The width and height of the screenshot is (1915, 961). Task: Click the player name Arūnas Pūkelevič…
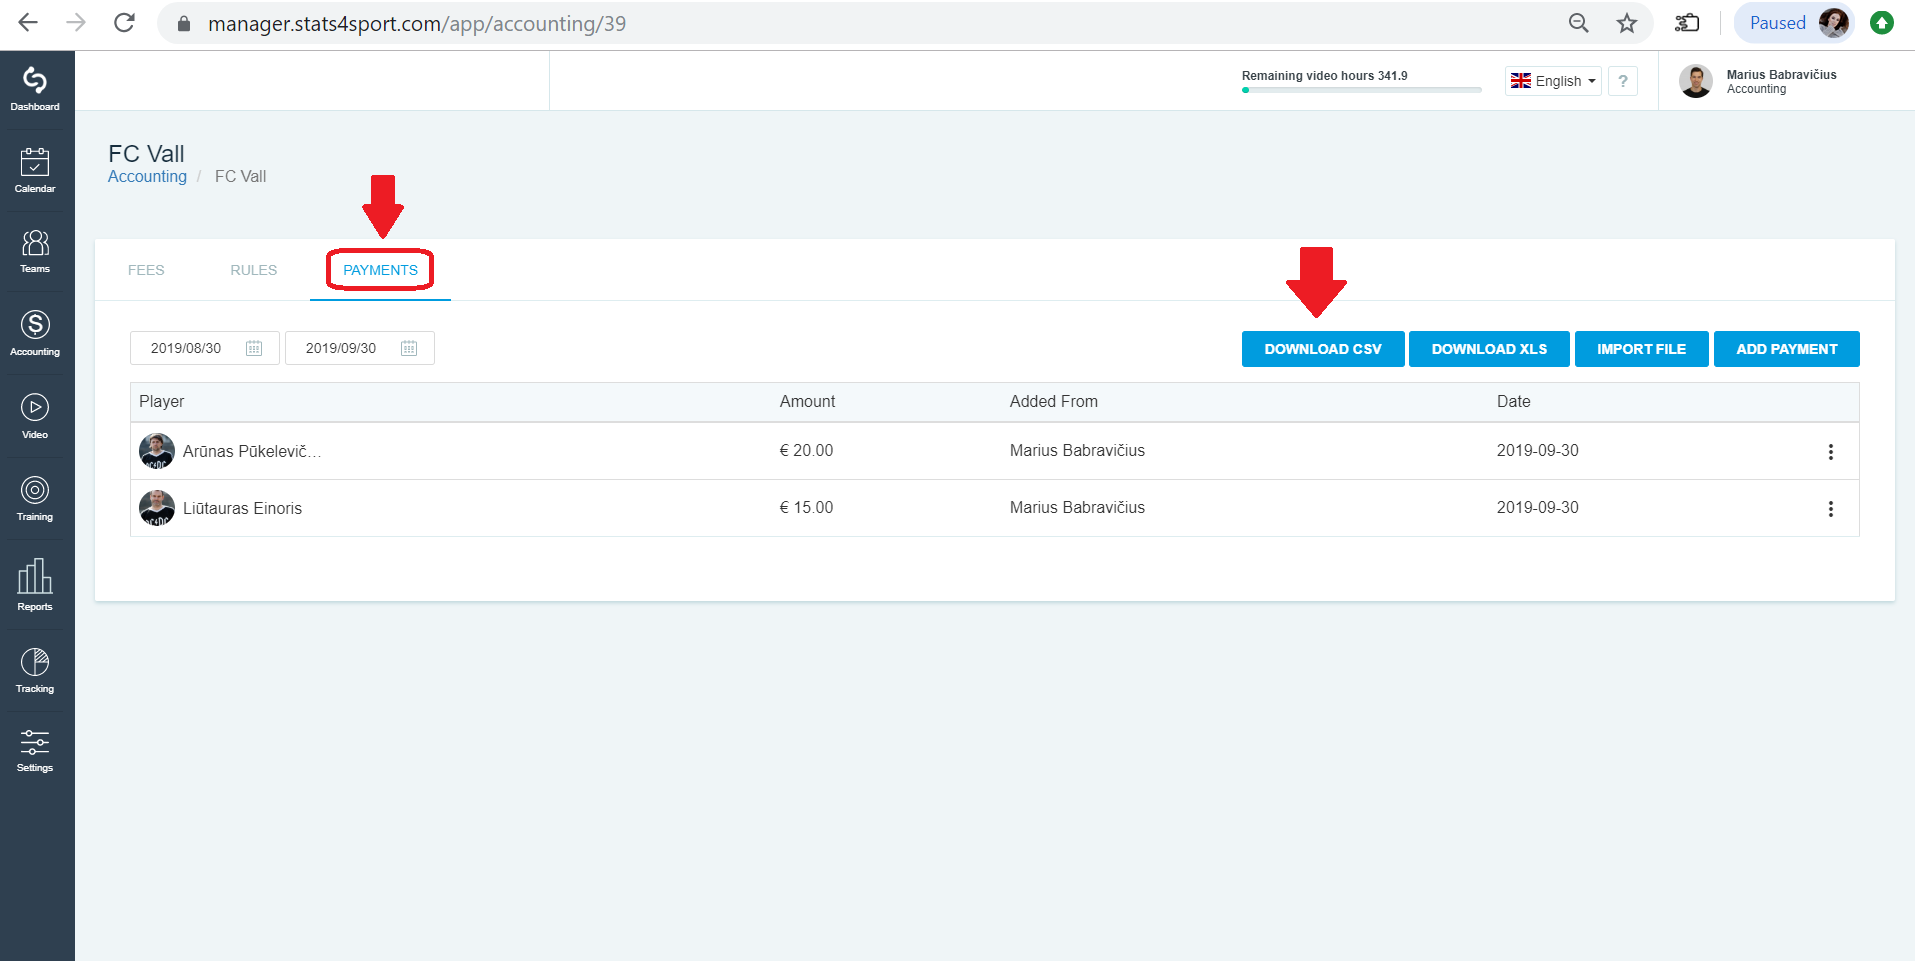tap(252, 451)
